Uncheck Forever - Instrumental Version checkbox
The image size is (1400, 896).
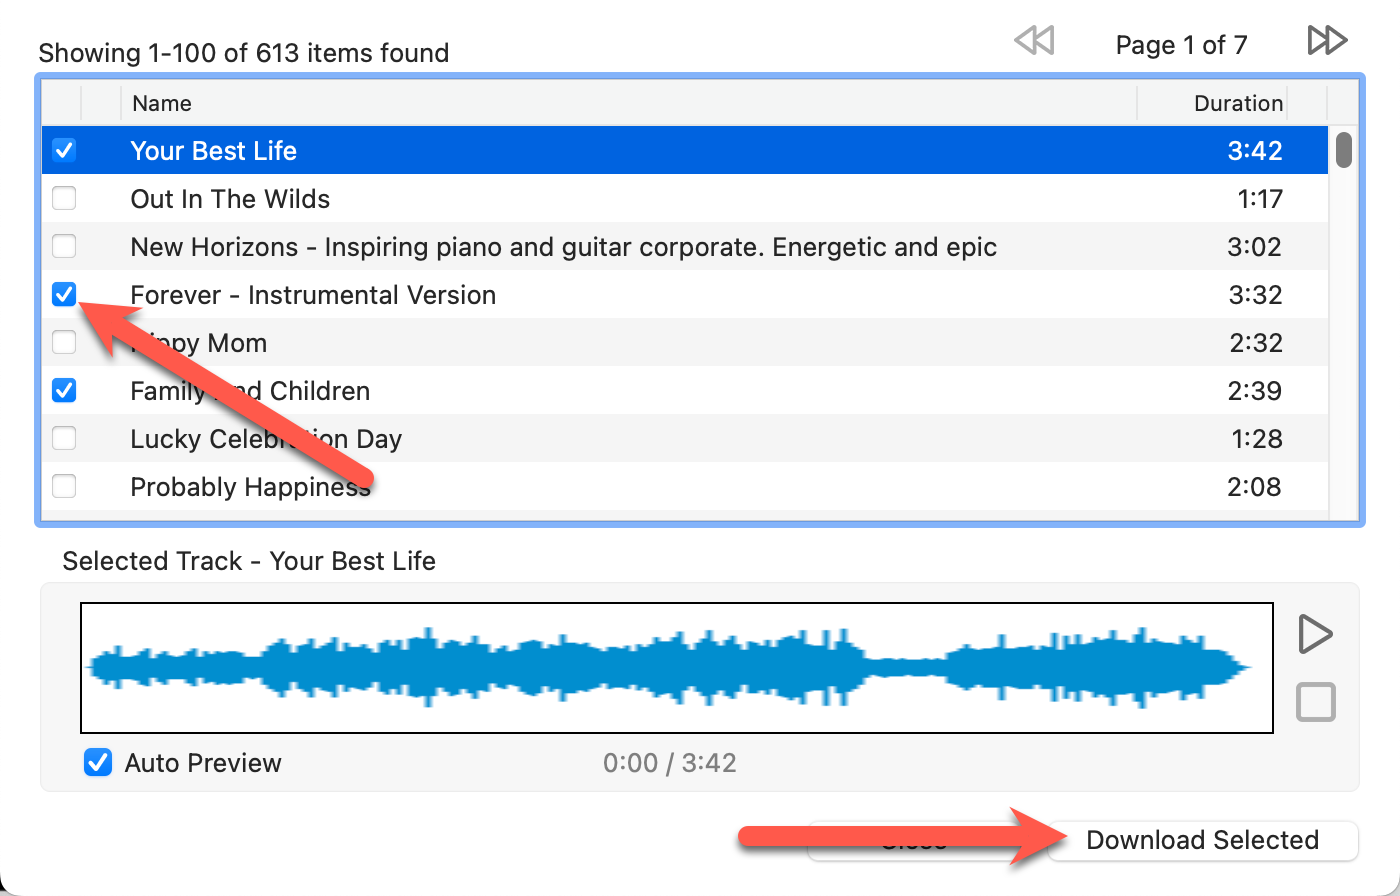pyautogui.click(x=64, y=294)
